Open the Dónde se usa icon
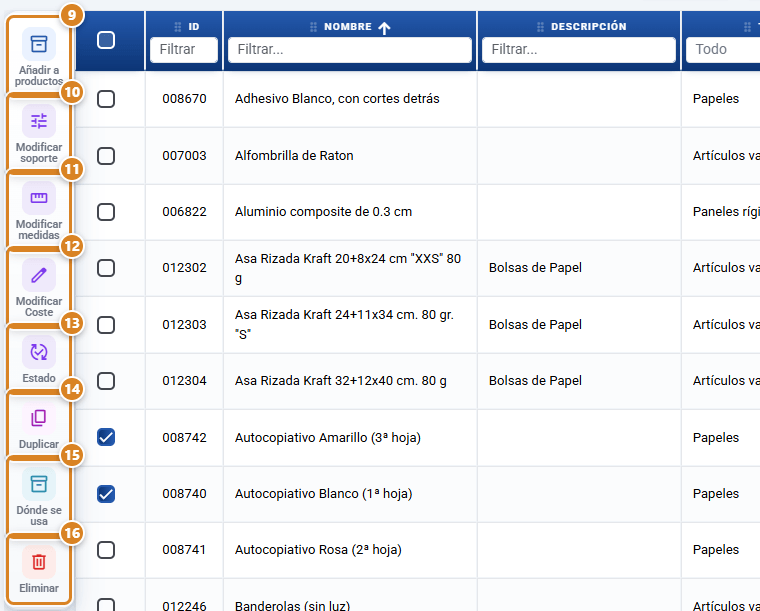 pyautogui.click(x=39, y=484)
